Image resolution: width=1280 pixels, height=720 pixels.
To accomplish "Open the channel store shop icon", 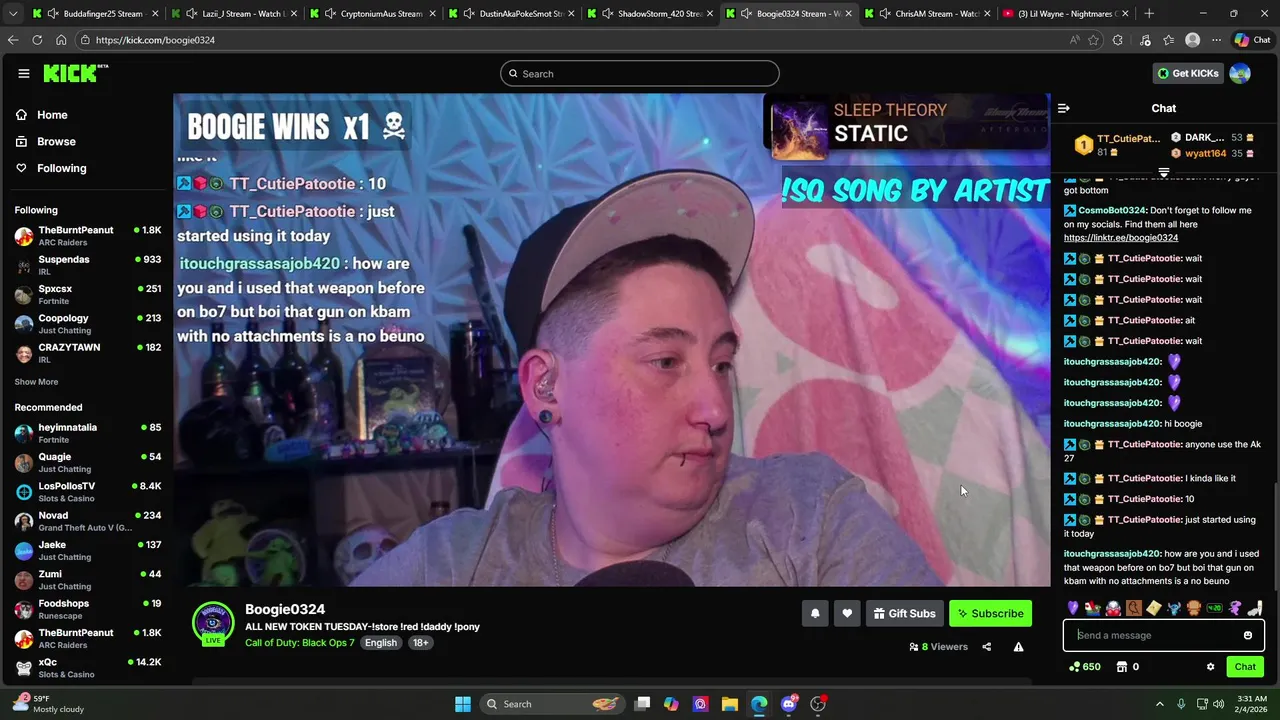I will click(1122, 667).
